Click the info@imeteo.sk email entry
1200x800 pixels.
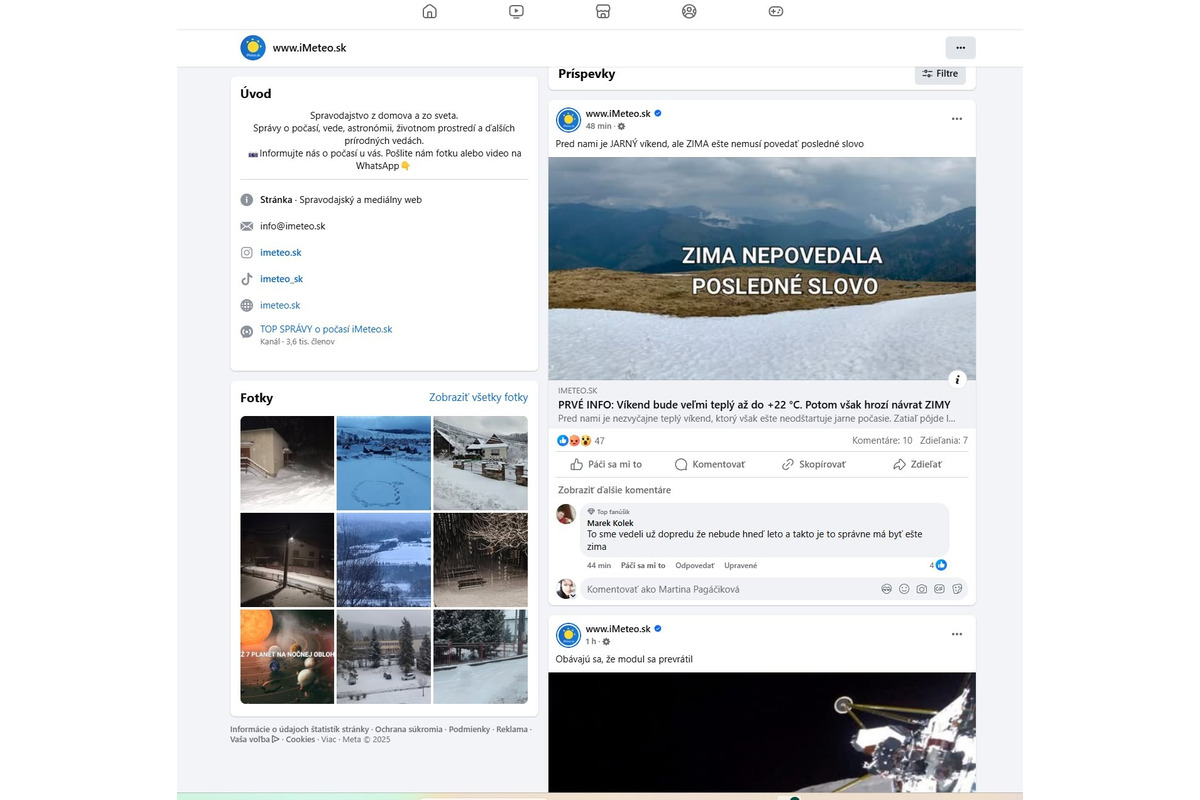click(293, 226)
